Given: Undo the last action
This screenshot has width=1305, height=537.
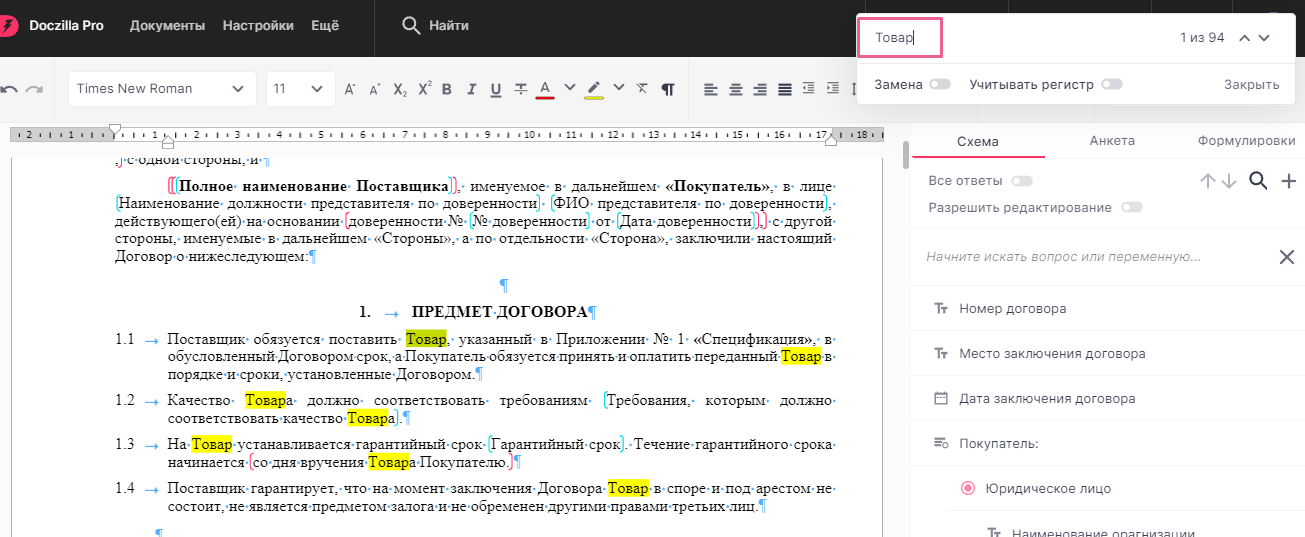Looking at the screenshot, I should (9, 89).
